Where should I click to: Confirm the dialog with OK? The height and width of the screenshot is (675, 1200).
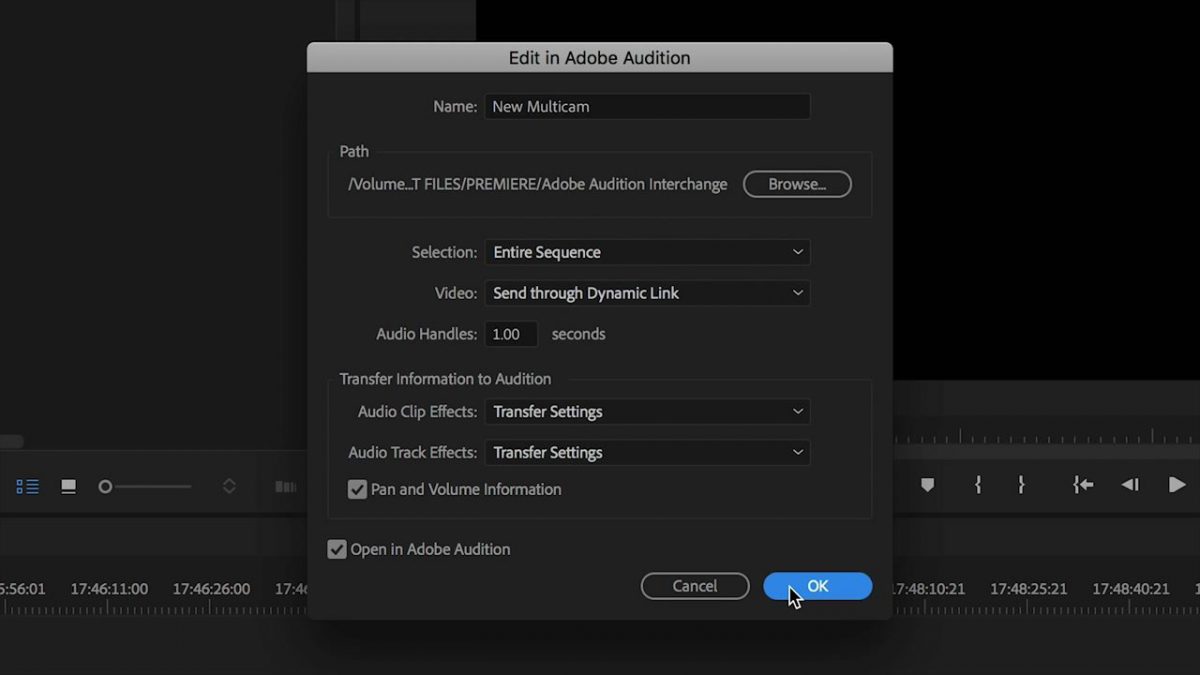click(x=817, y=586)
